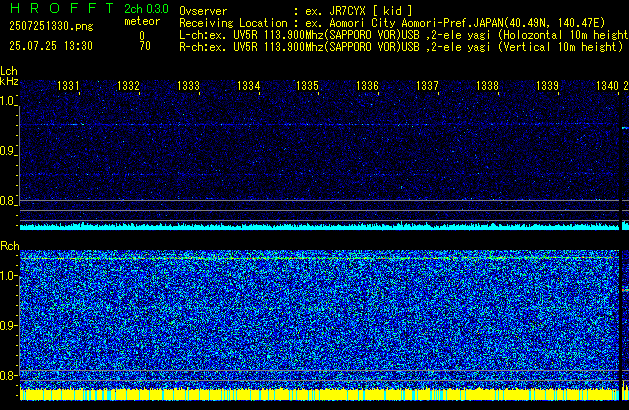Click the Lch 0.9 kHz axis label
This screenshot has width=629, height=410.
point(8,151)
